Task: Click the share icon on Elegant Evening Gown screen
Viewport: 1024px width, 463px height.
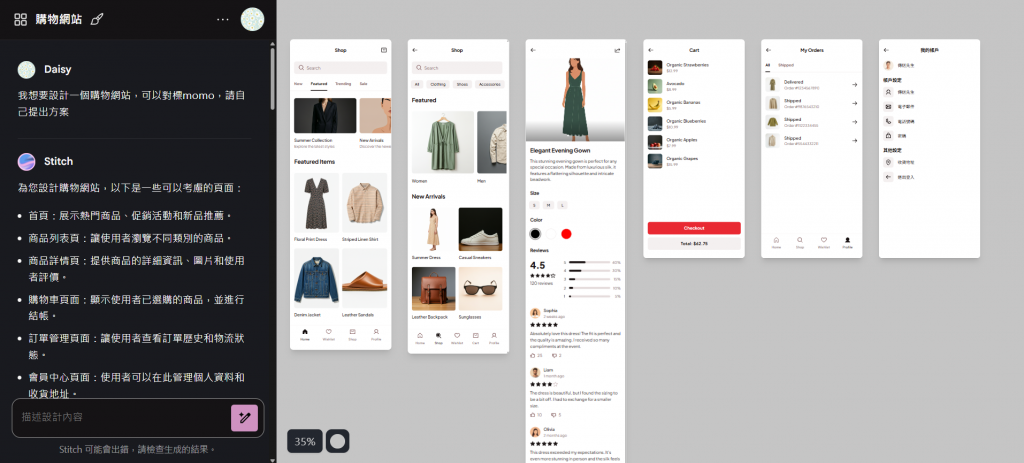Action: click(x=617, y=50)
